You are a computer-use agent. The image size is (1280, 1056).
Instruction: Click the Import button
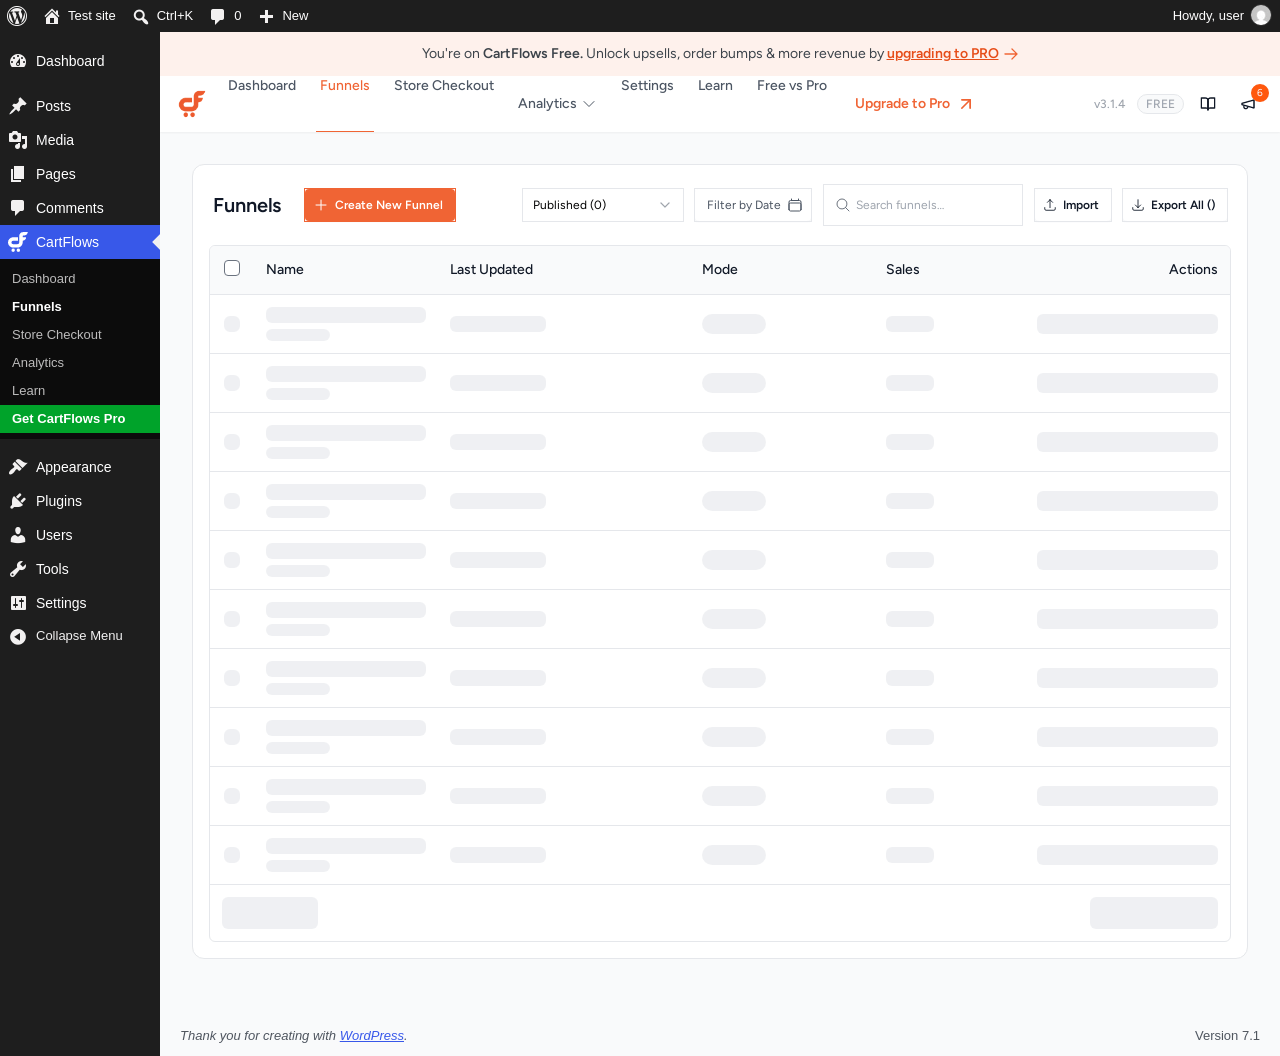(1073, 205)
